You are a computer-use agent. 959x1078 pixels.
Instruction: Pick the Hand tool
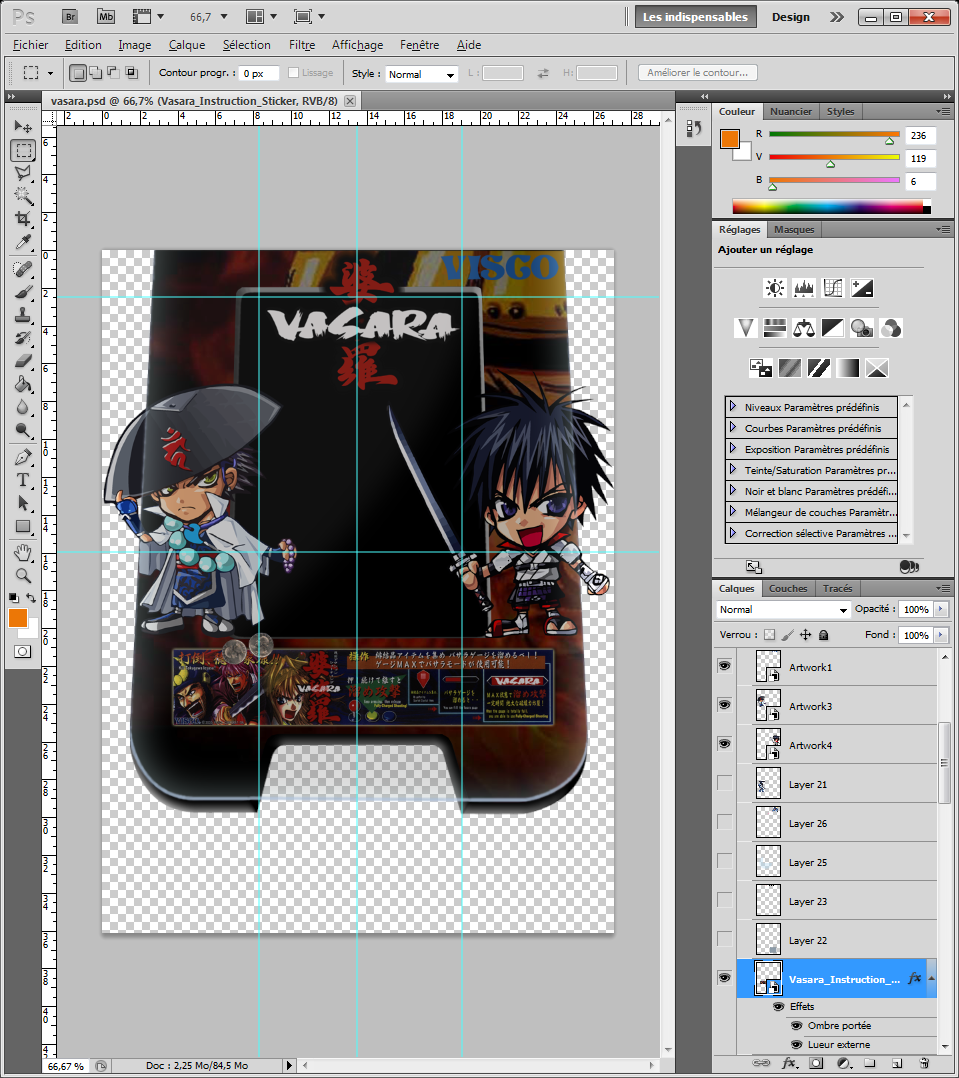coord(23,552)
